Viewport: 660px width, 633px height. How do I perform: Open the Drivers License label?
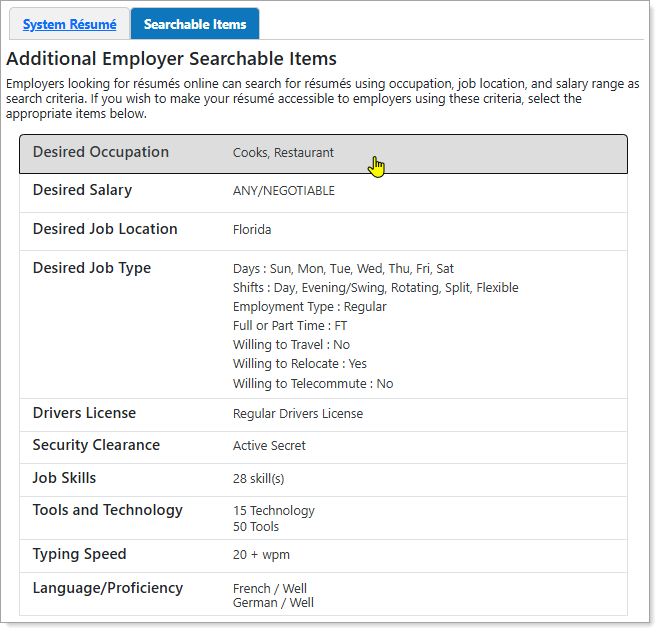click(84, 413)
